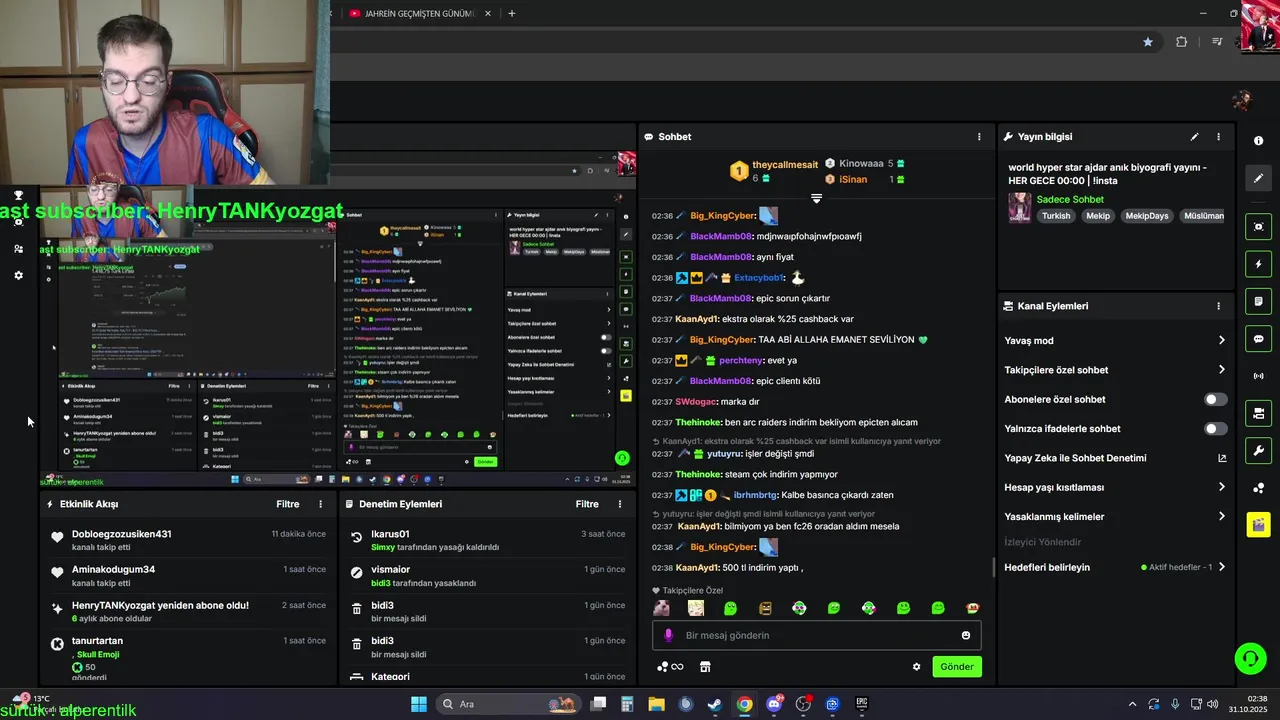Expand Hedefleri belirleyin row
The width and height of the screenshot is (1280, 720).
1115,567
